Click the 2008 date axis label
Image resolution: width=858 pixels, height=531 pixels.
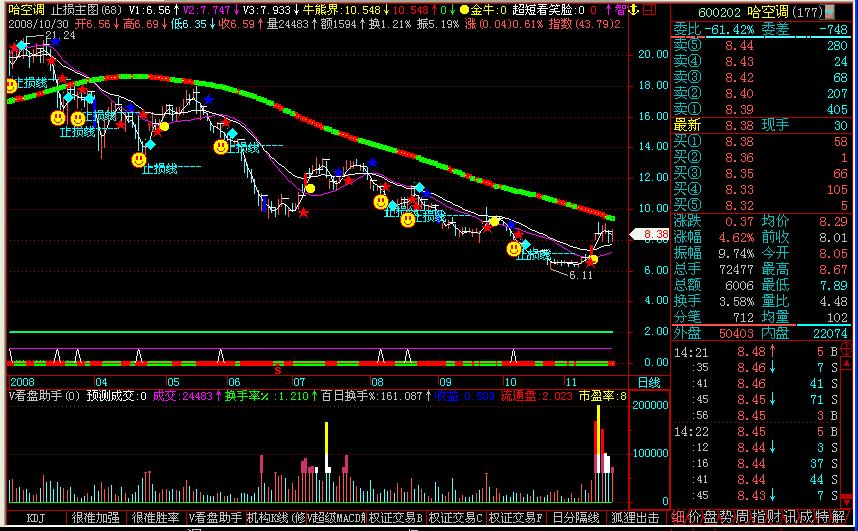[x=22, y=382]
